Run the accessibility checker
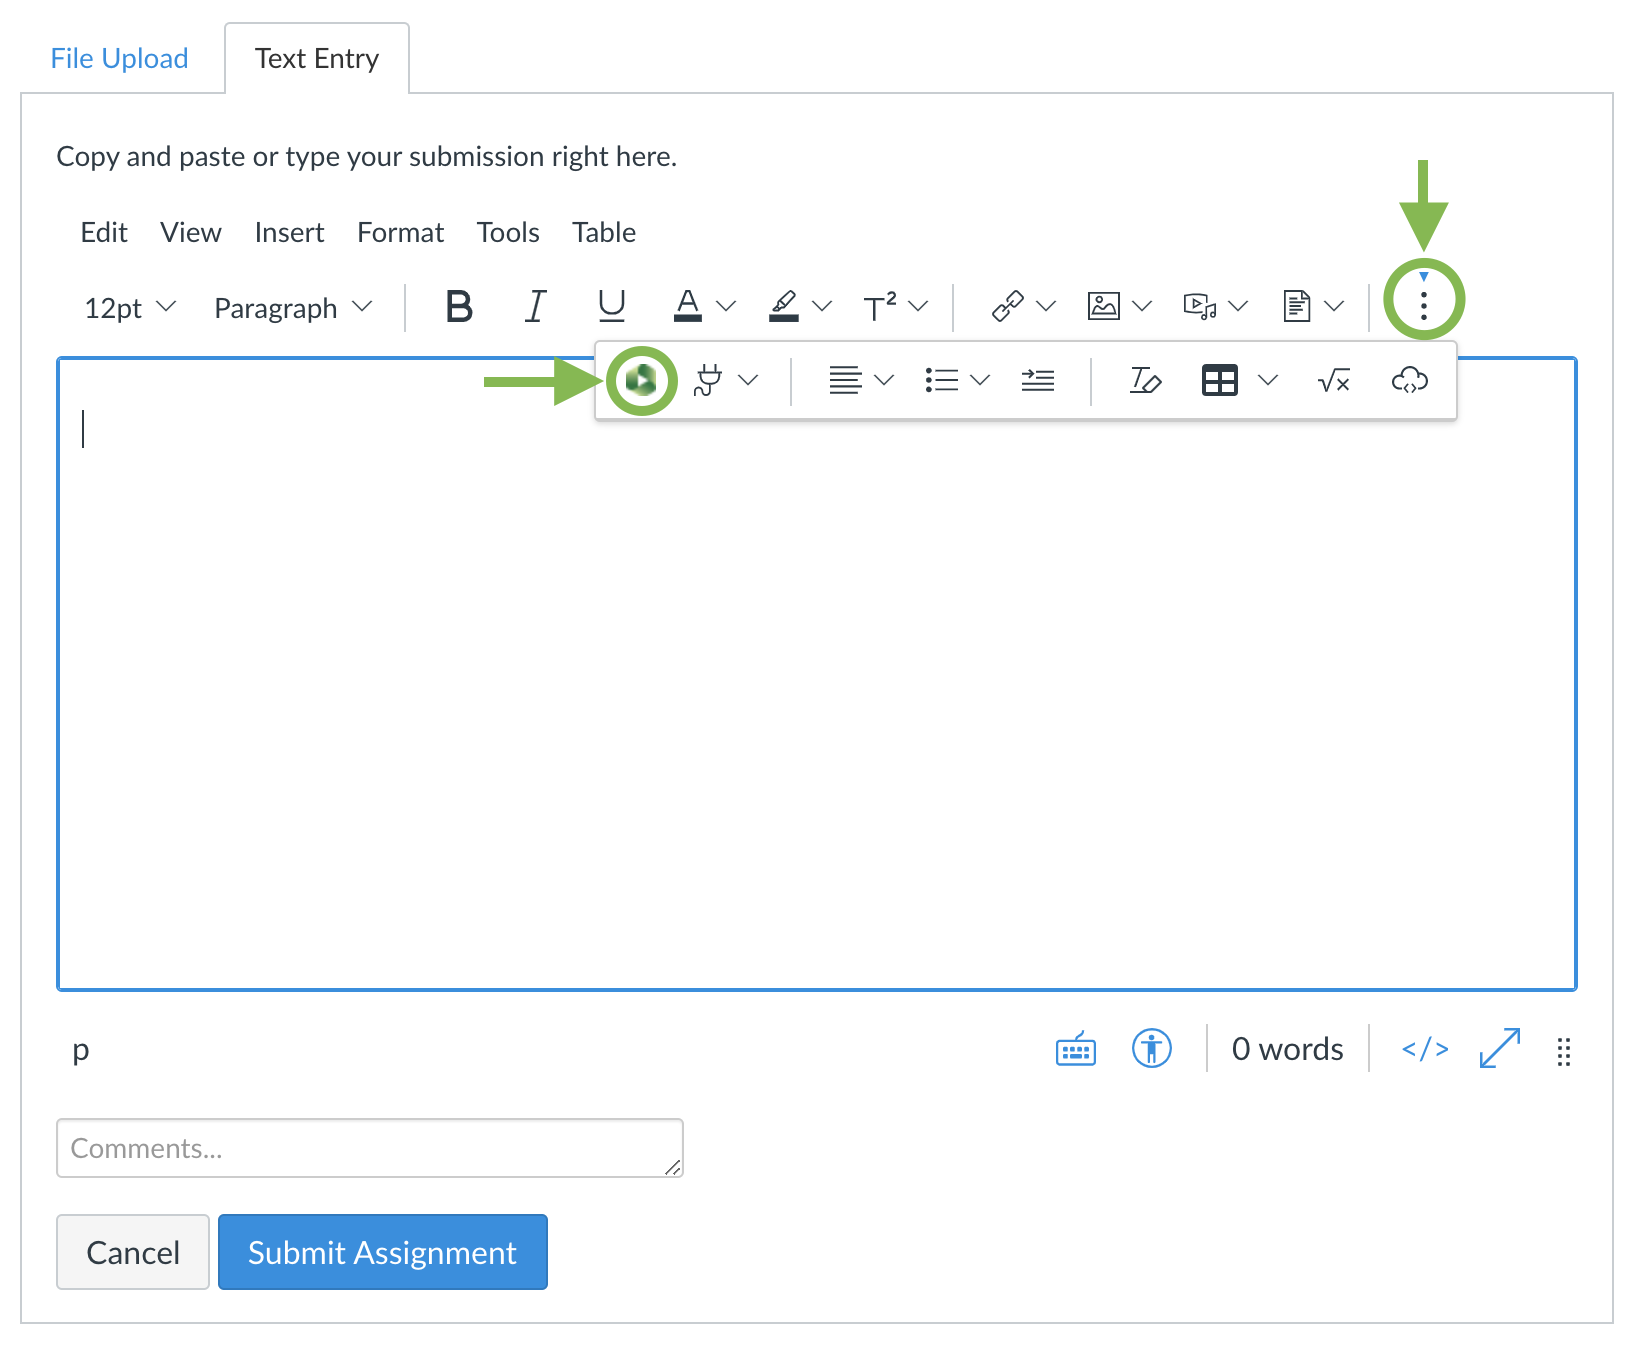The width and height of the screenshot is (1634, 1358). tap(1151, 1049)
